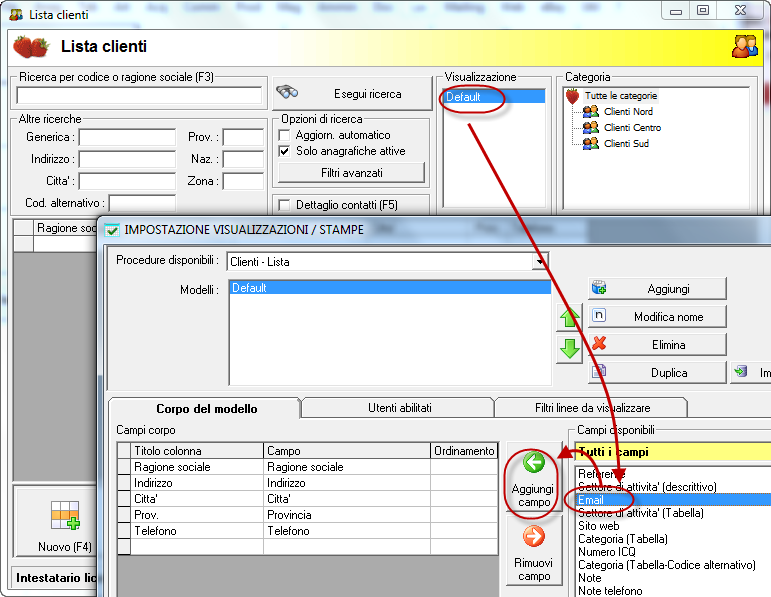Select Note telefono available field
The height and width of the screenshot is (597, 771).
pyautogui.click(x=610, y=591)
